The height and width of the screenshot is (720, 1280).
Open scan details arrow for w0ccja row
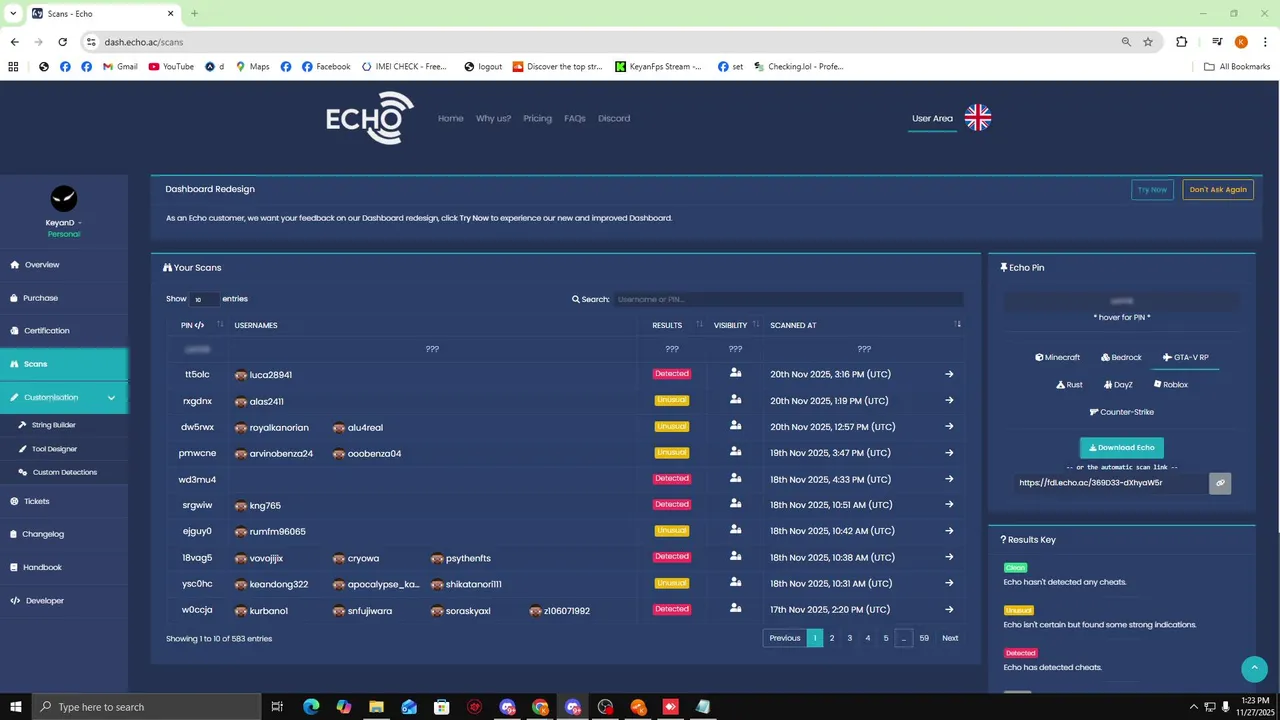949,610
